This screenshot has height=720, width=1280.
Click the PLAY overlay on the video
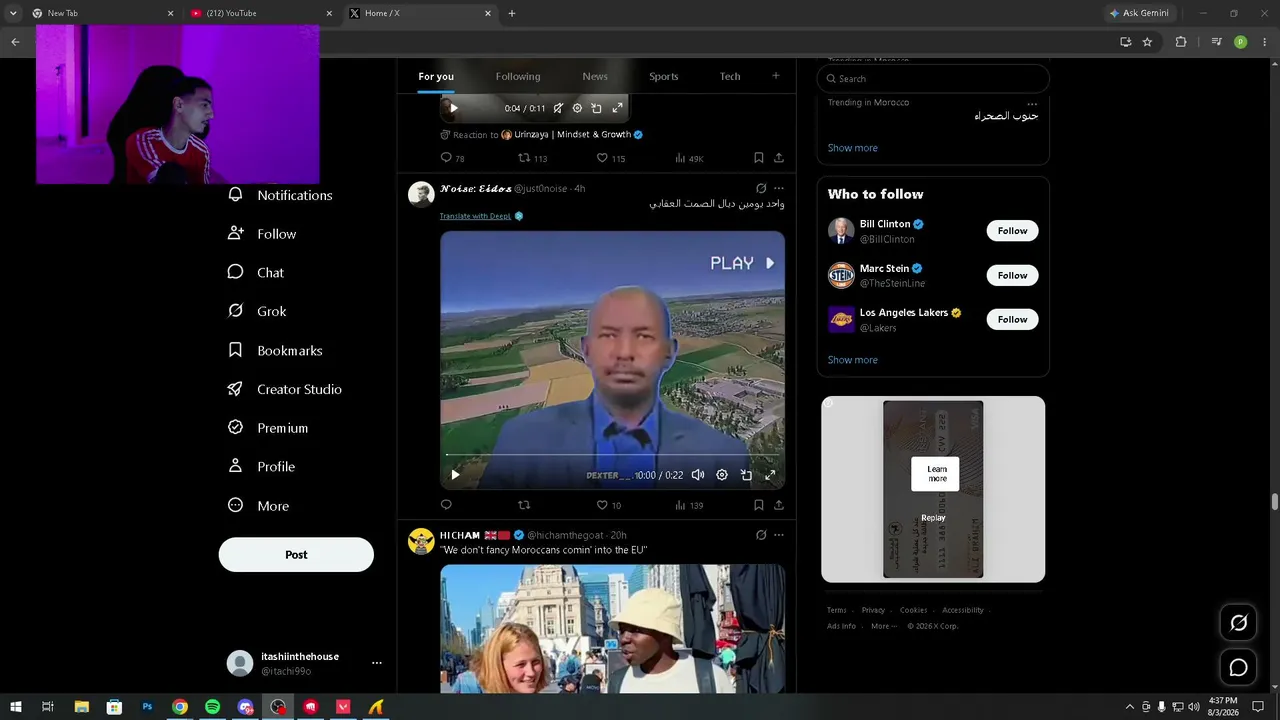point(742,263)
